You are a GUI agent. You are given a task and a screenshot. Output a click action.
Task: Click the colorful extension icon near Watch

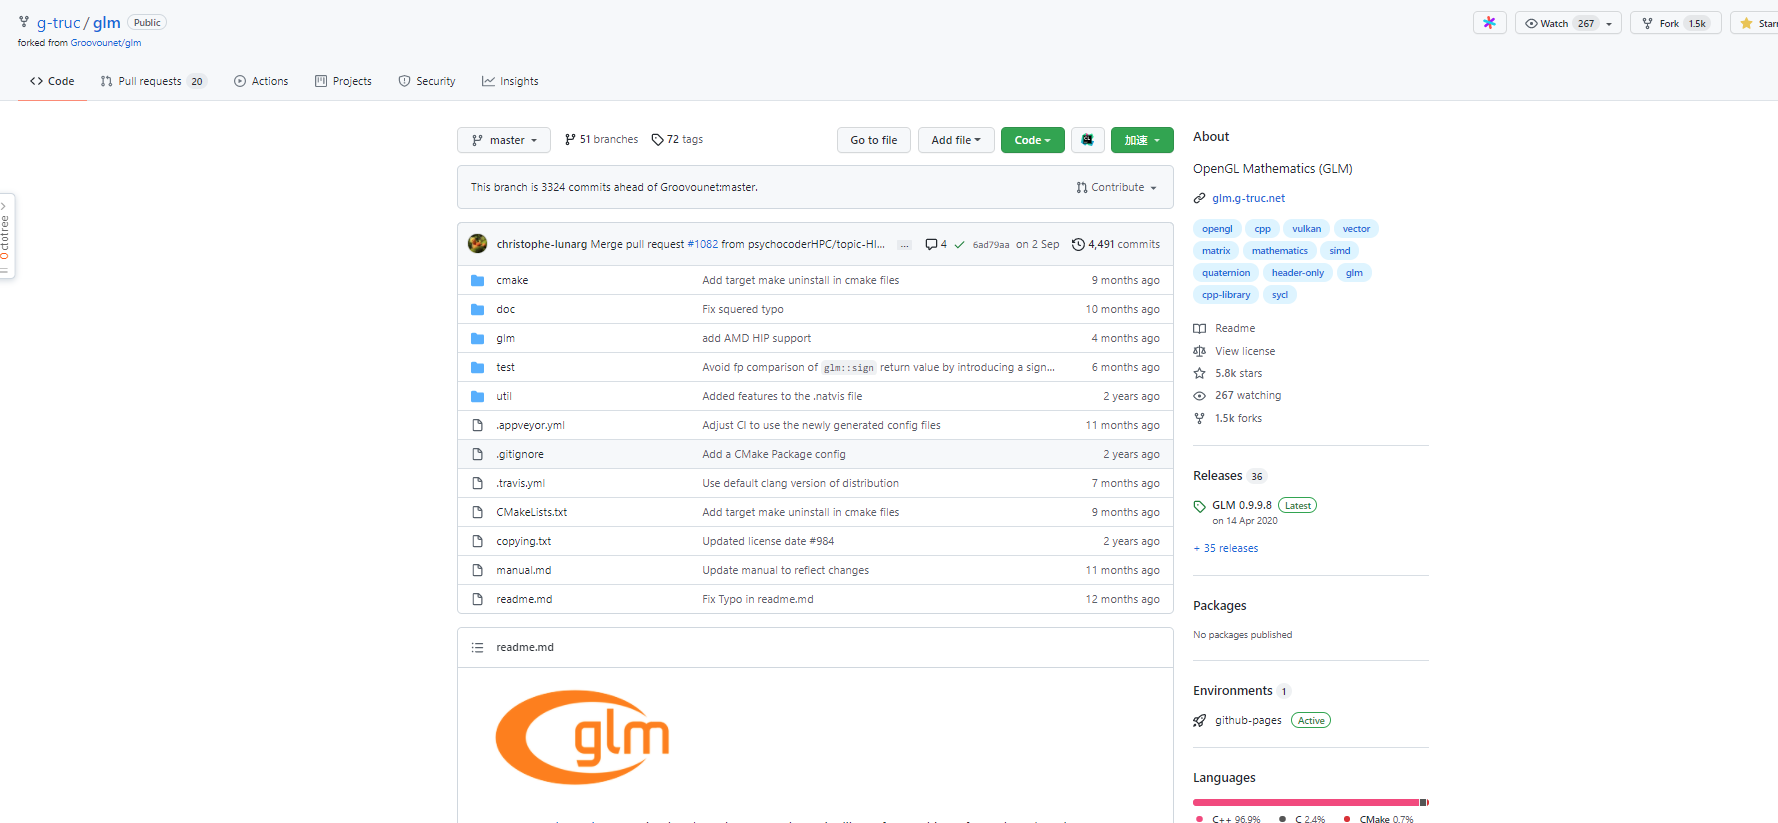(x=1489, y=23)
